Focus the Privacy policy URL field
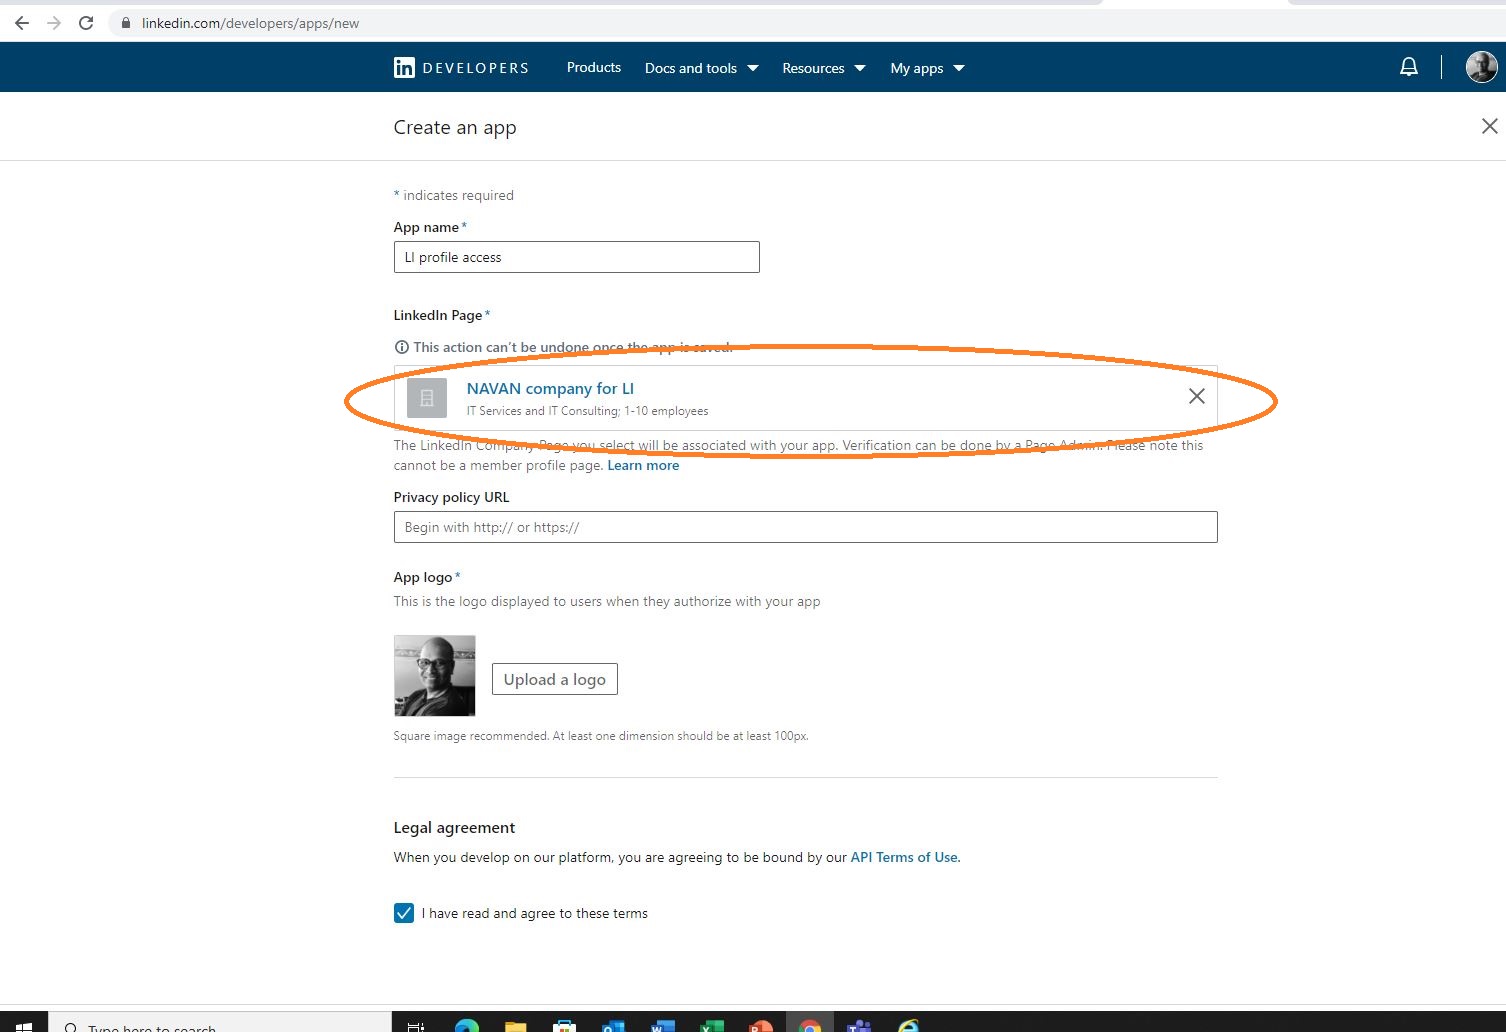This screenshot has height=1032, width=1506. (x=805, y=527)
